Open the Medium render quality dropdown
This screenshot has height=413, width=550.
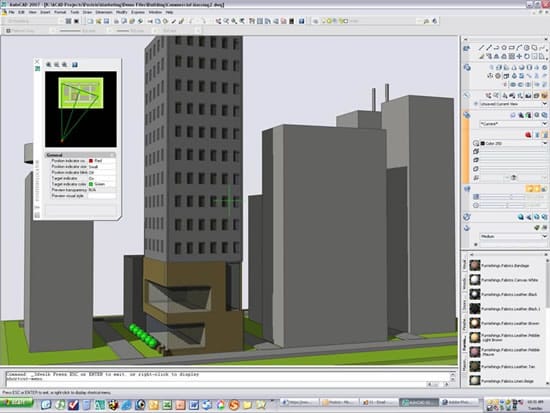pos(513,237)
